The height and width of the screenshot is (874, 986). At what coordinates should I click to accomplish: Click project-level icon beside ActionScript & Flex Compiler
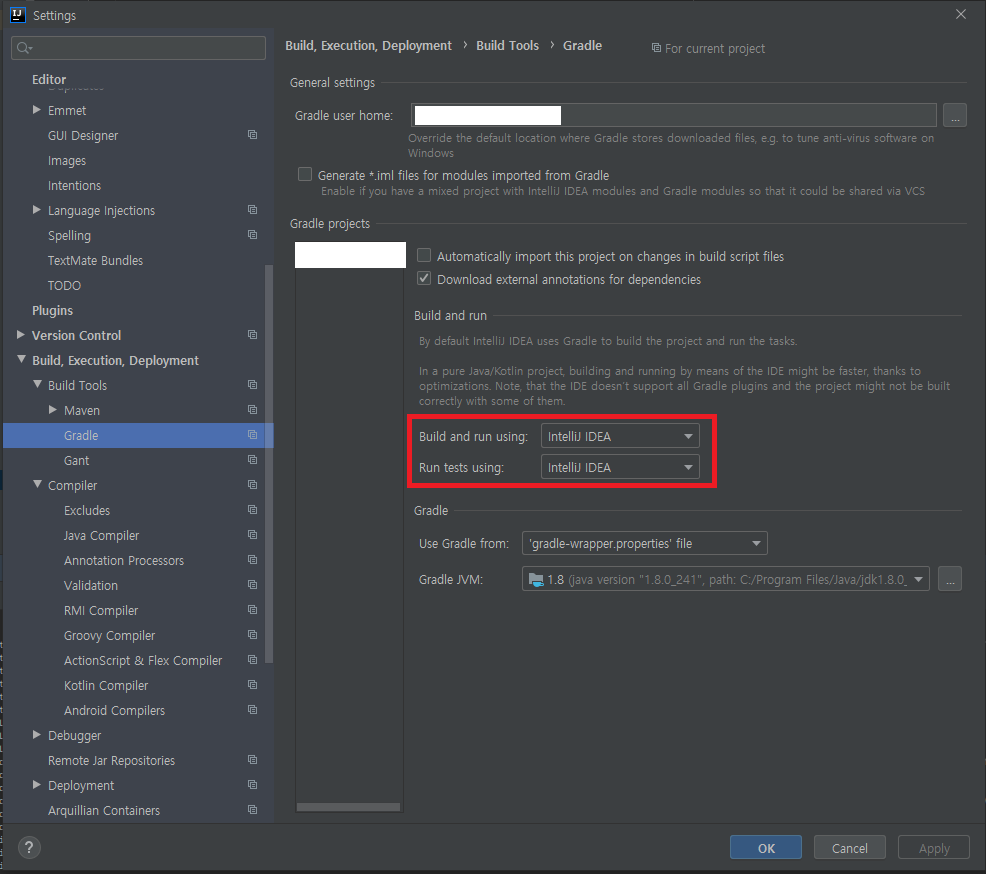click(x=252, y=660)
